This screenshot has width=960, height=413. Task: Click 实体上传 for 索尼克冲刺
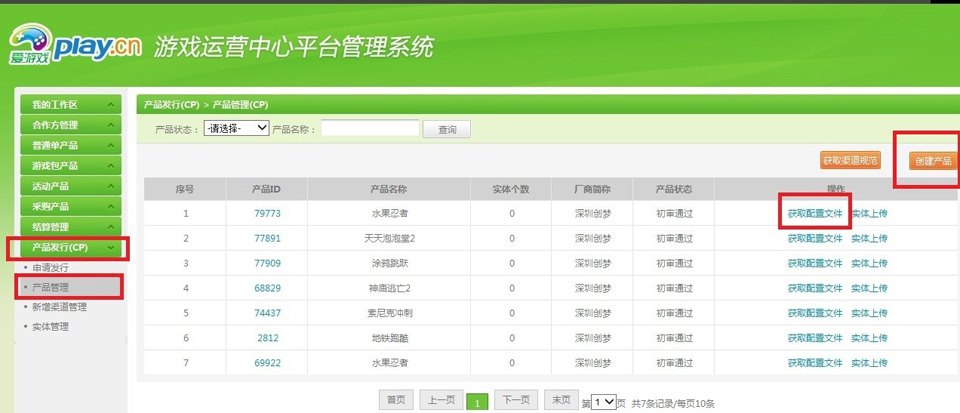pyautogui.click(x=869, y=313)
